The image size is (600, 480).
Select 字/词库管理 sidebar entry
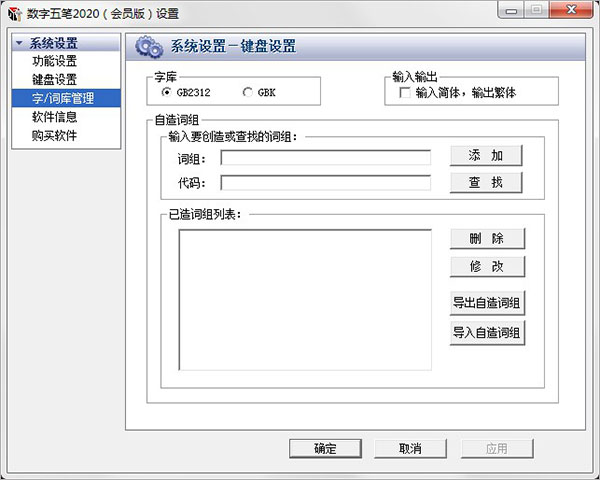[x=66, y=98]
